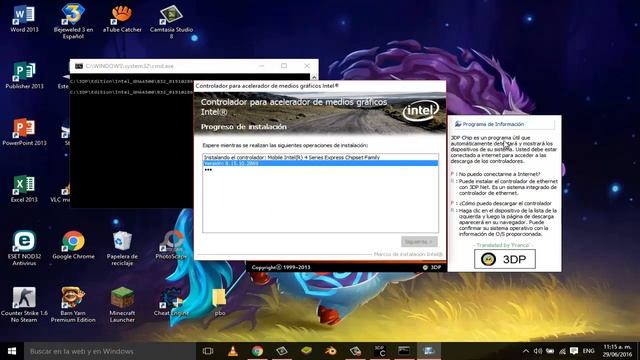Open the network icon in the system tray
This screenshot has height=360, width=640.
tap(562, 351)
